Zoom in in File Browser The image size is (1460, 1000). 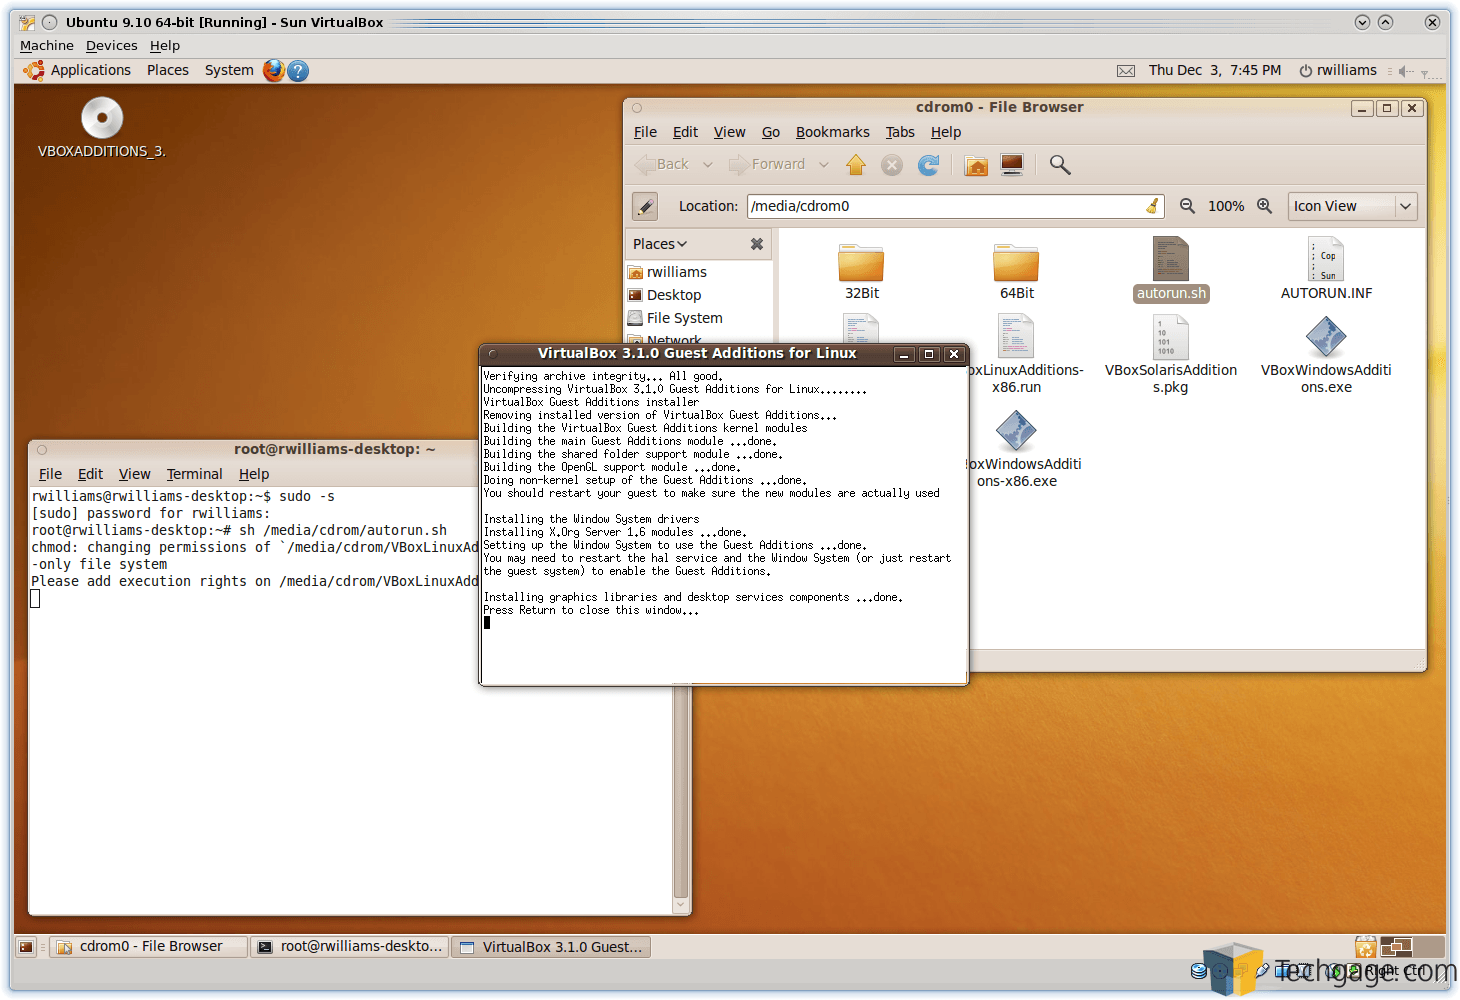[1264, 206]
